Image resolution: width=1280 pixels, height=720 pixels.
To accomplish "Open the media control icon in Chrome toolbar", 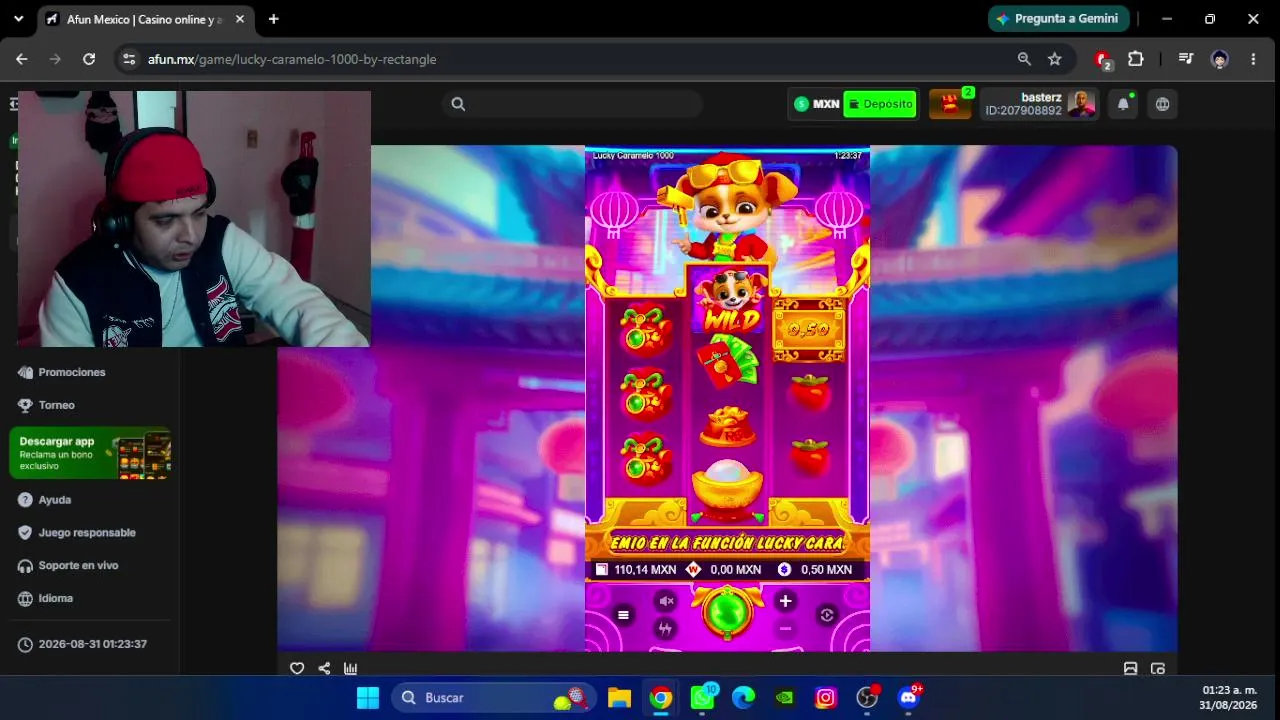I will (1186, 59).
